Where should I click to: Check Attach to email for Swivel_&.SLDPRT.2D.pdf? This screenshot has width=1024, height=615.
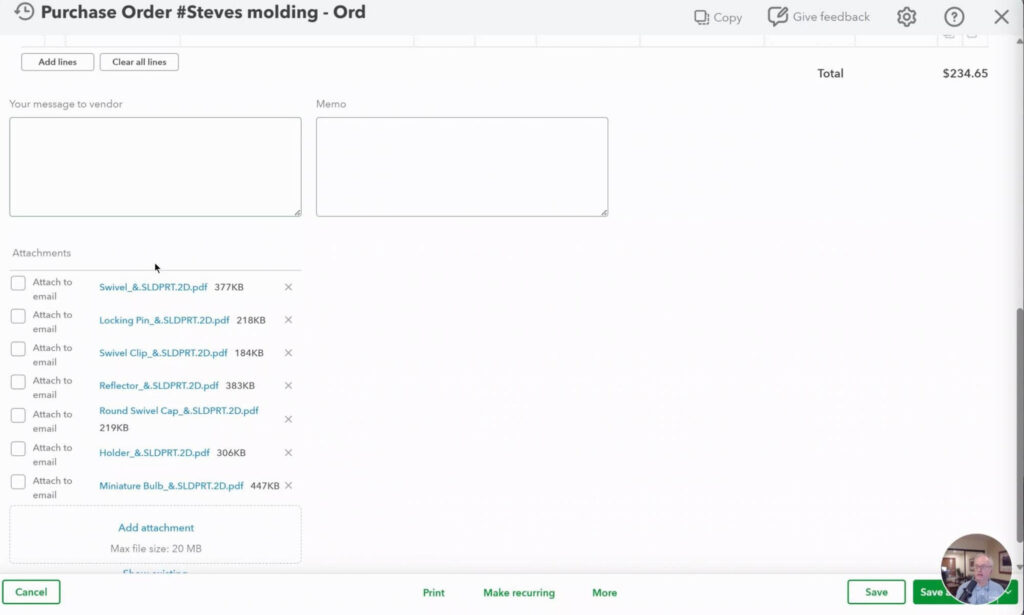point(18,283)
